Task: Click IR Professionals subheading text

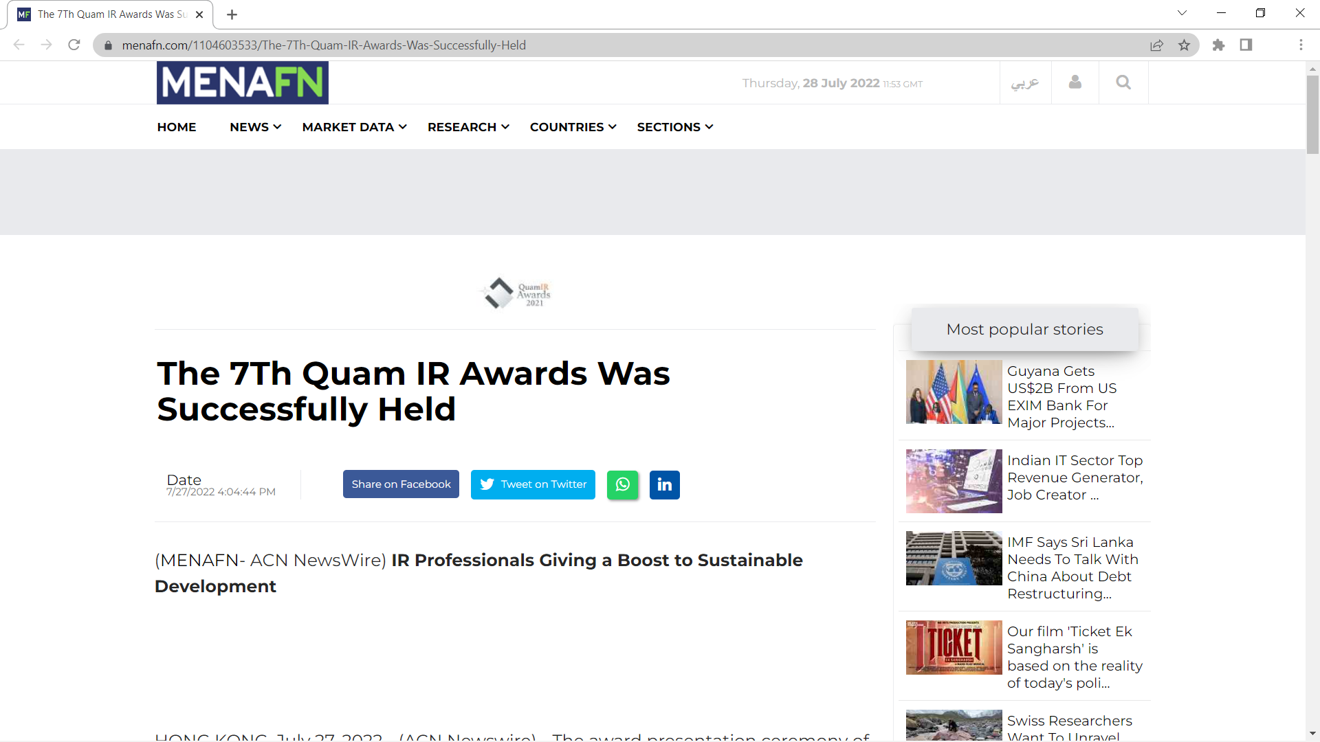Action: (479, 573)
